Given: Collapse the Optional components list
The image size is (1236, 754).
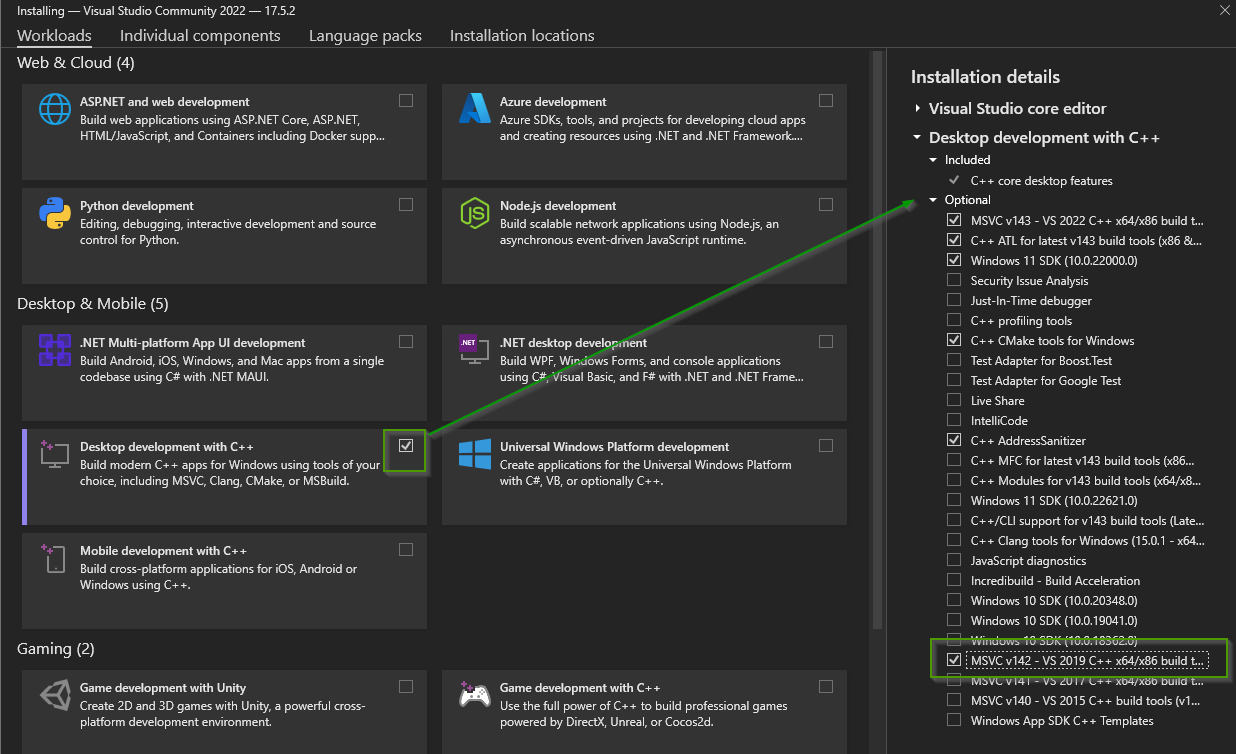Looking at the screenshot, I should tap(933, 200).
